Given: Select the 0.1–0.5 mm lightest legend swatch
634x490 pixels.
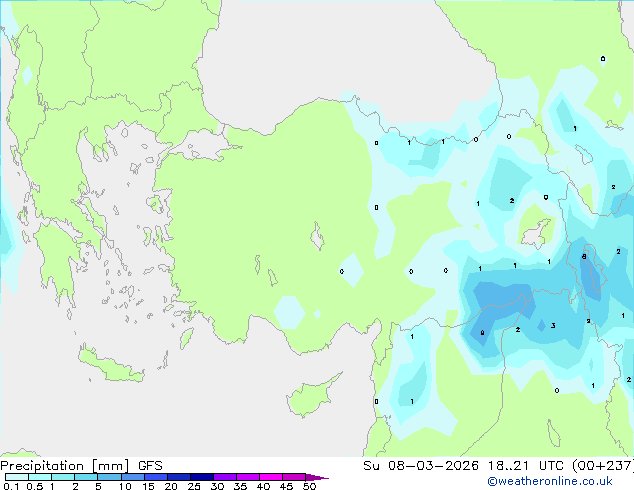Looking at the screenshot, I should [17, 477].
